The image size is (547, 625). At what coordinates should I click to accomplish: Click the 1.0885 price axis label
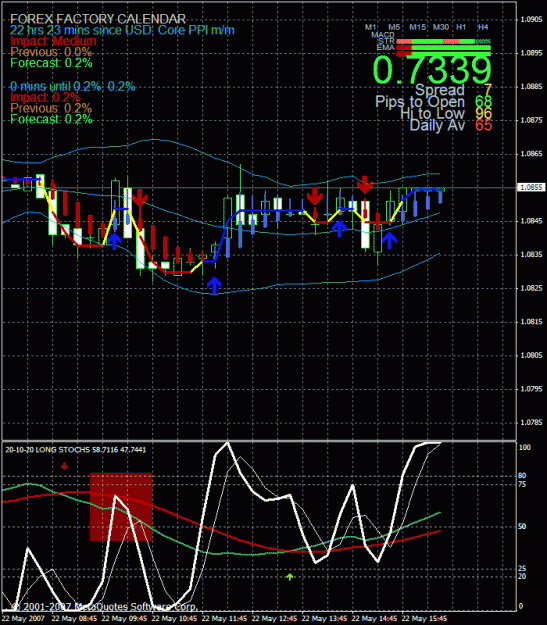pyautogui.click(x=531, y=86)
